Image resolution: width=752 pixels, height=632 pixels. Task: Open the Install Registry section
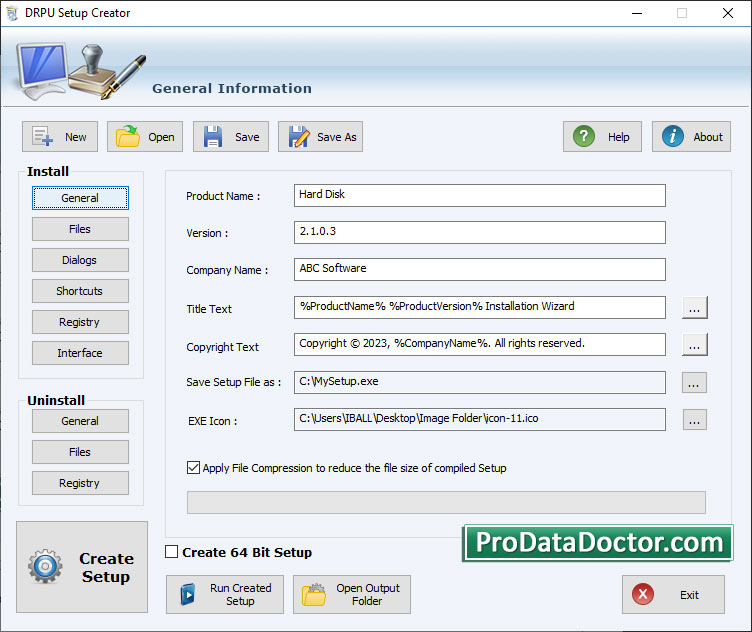[x=80, y=322]
